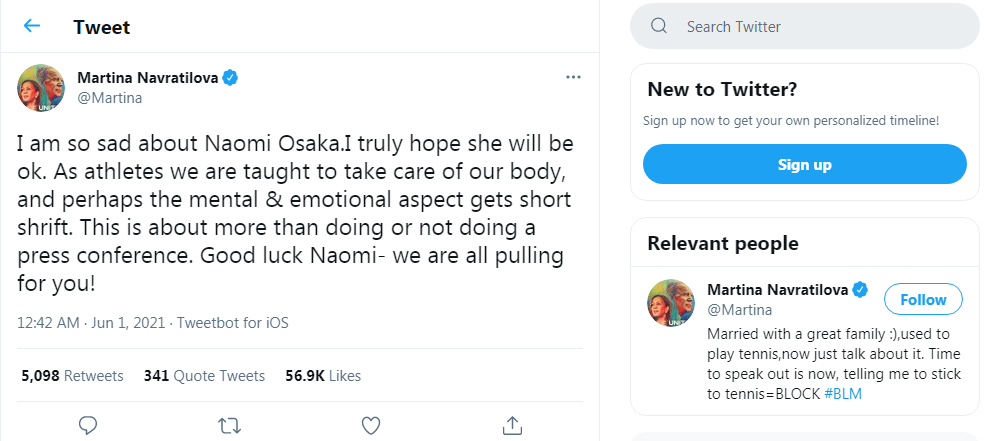Click verified badge beside tweet author name
The width and height of the screenshot is (1006, 441).
229,78
